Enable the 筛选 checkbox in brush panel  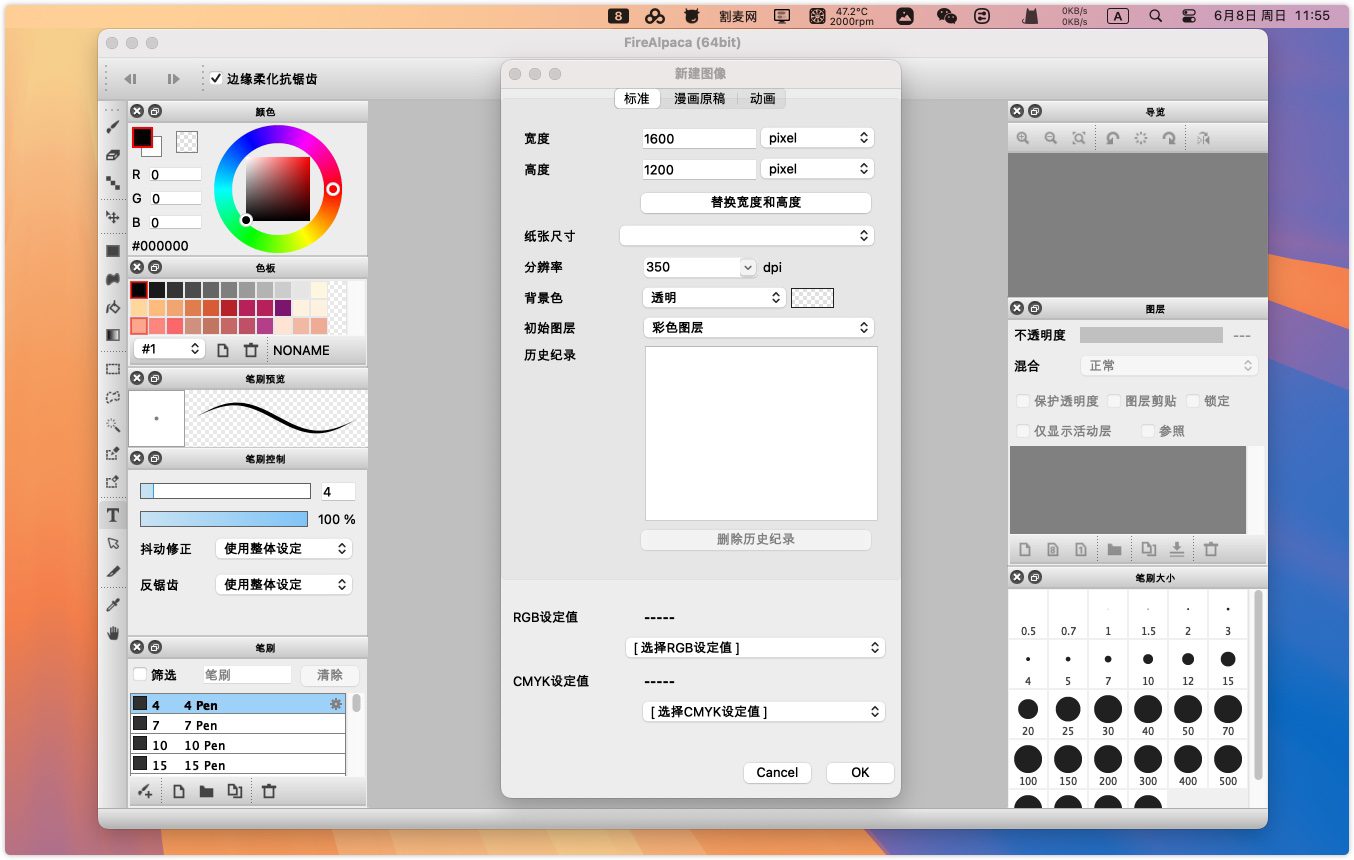point(140,675)
